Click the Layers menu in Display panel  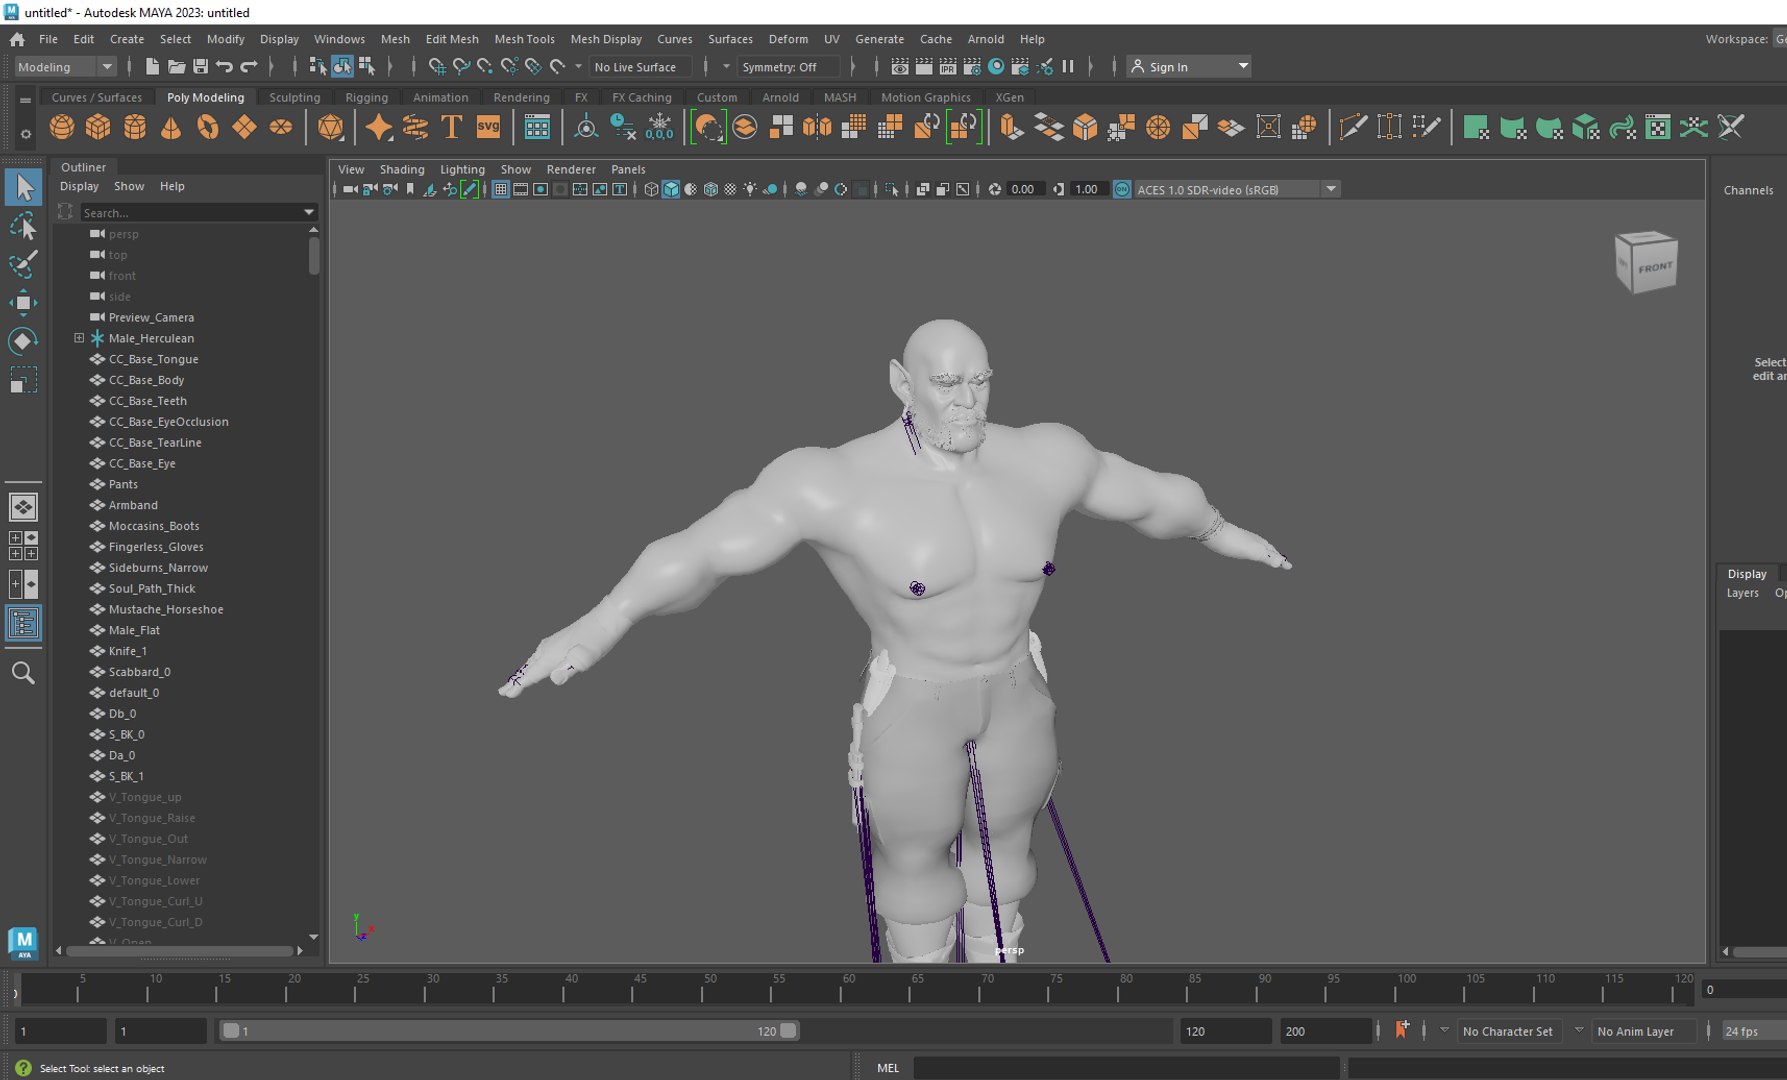(x=1742, y=593)
